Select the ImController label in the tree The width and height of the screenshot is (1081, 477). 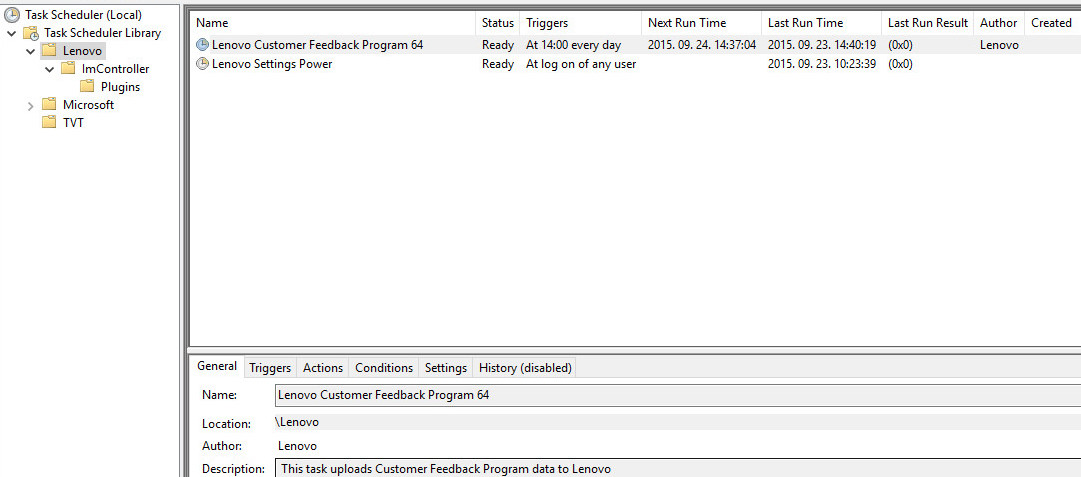(115, 69)
